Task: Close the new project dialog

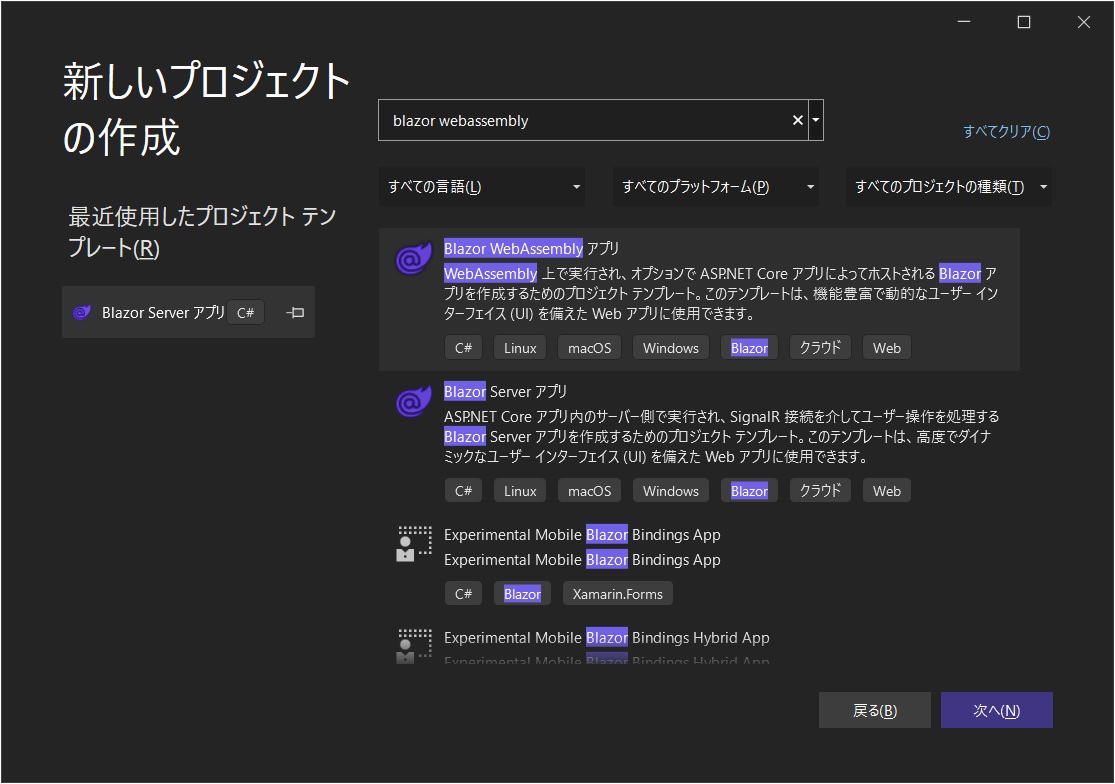Action: [x=1084, y=22]
